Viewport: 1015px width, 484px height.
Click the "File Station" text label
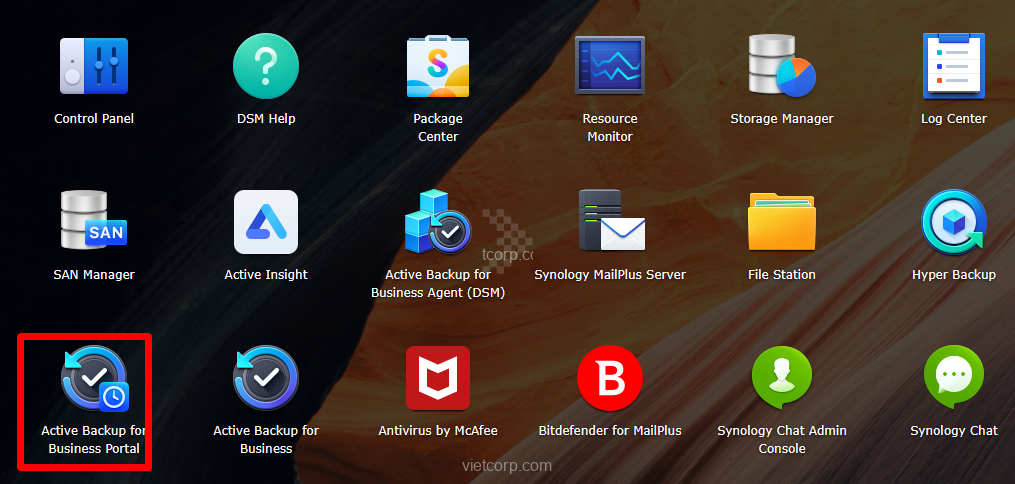coord(782,275)
